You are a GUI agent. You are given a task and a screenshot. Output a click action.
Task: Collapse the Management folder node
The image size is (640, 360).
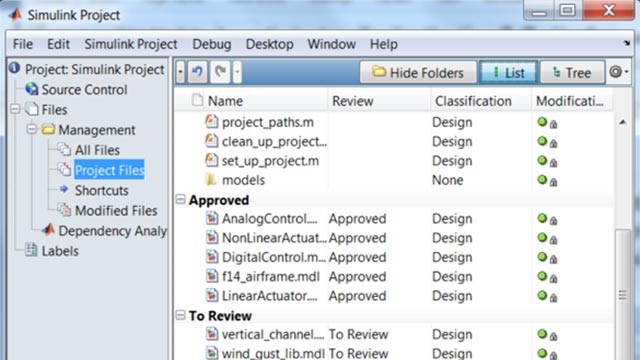coord(31,129)
